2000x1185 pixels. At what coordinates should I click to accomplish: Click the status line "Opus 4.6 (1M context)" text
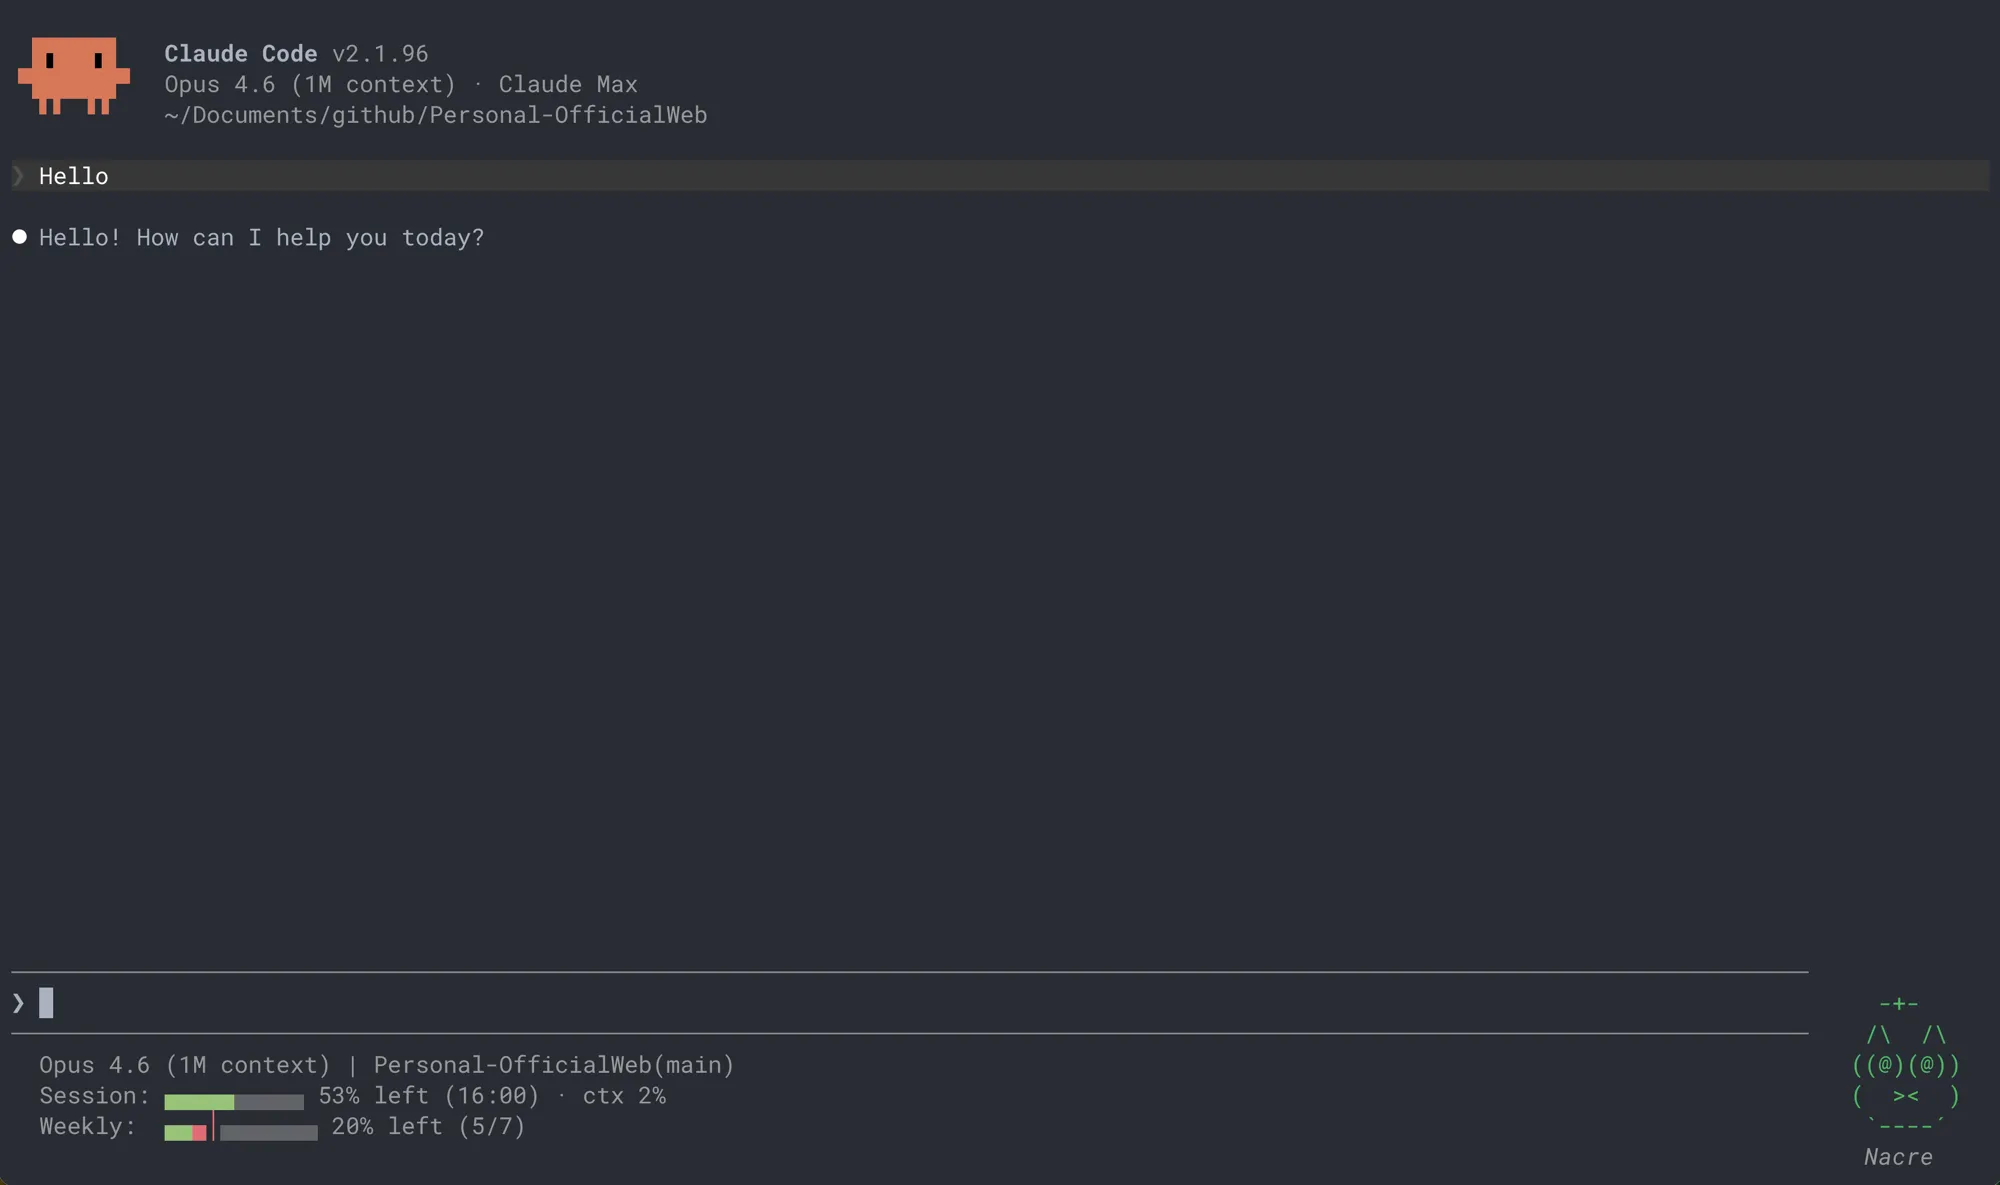pyautogui.click(x=185, y=1065)
